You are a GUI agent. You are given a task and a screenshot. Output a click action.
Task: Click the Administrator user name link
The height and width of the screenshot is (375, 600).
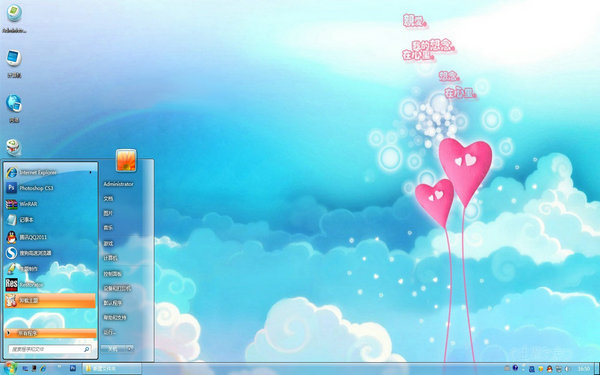118,184
